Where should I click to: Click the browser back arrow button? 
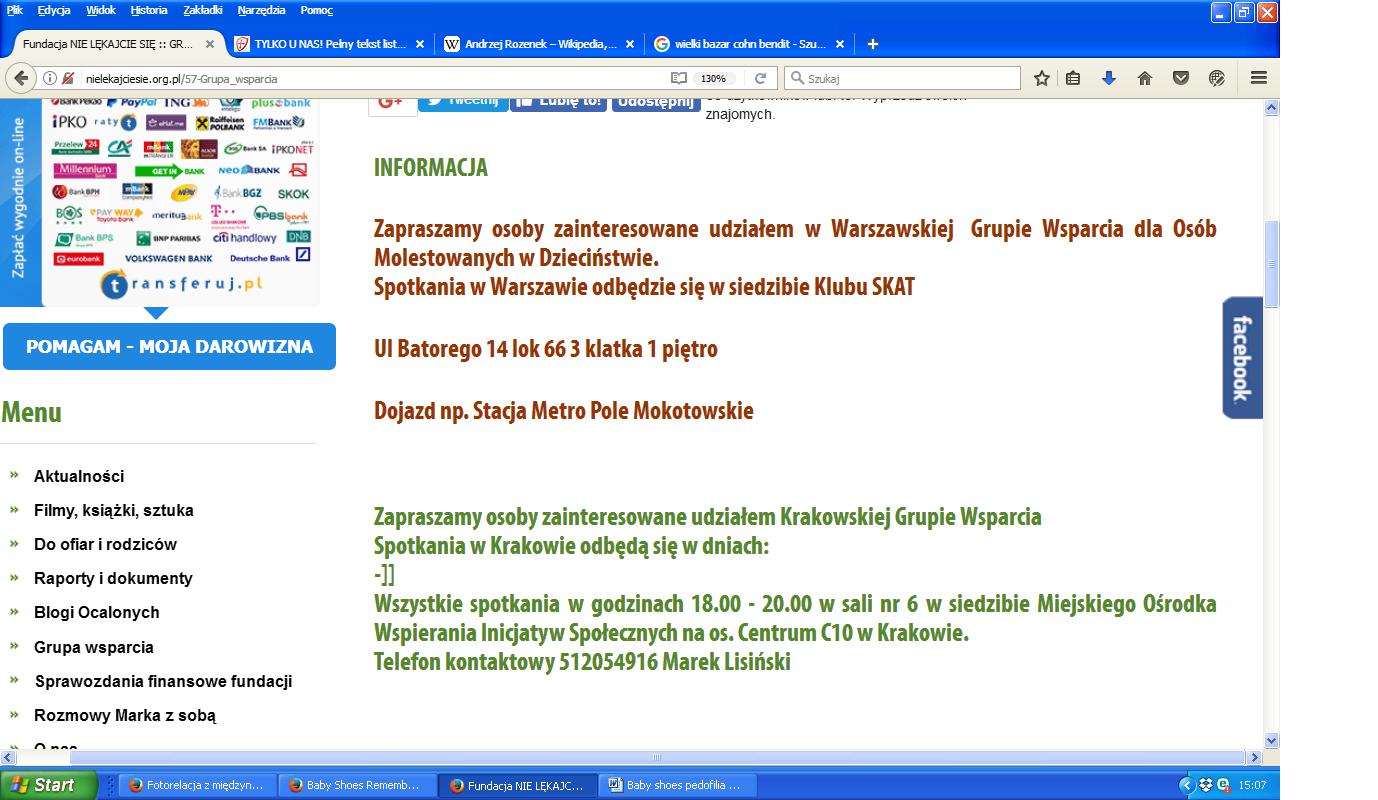(19, 78)
